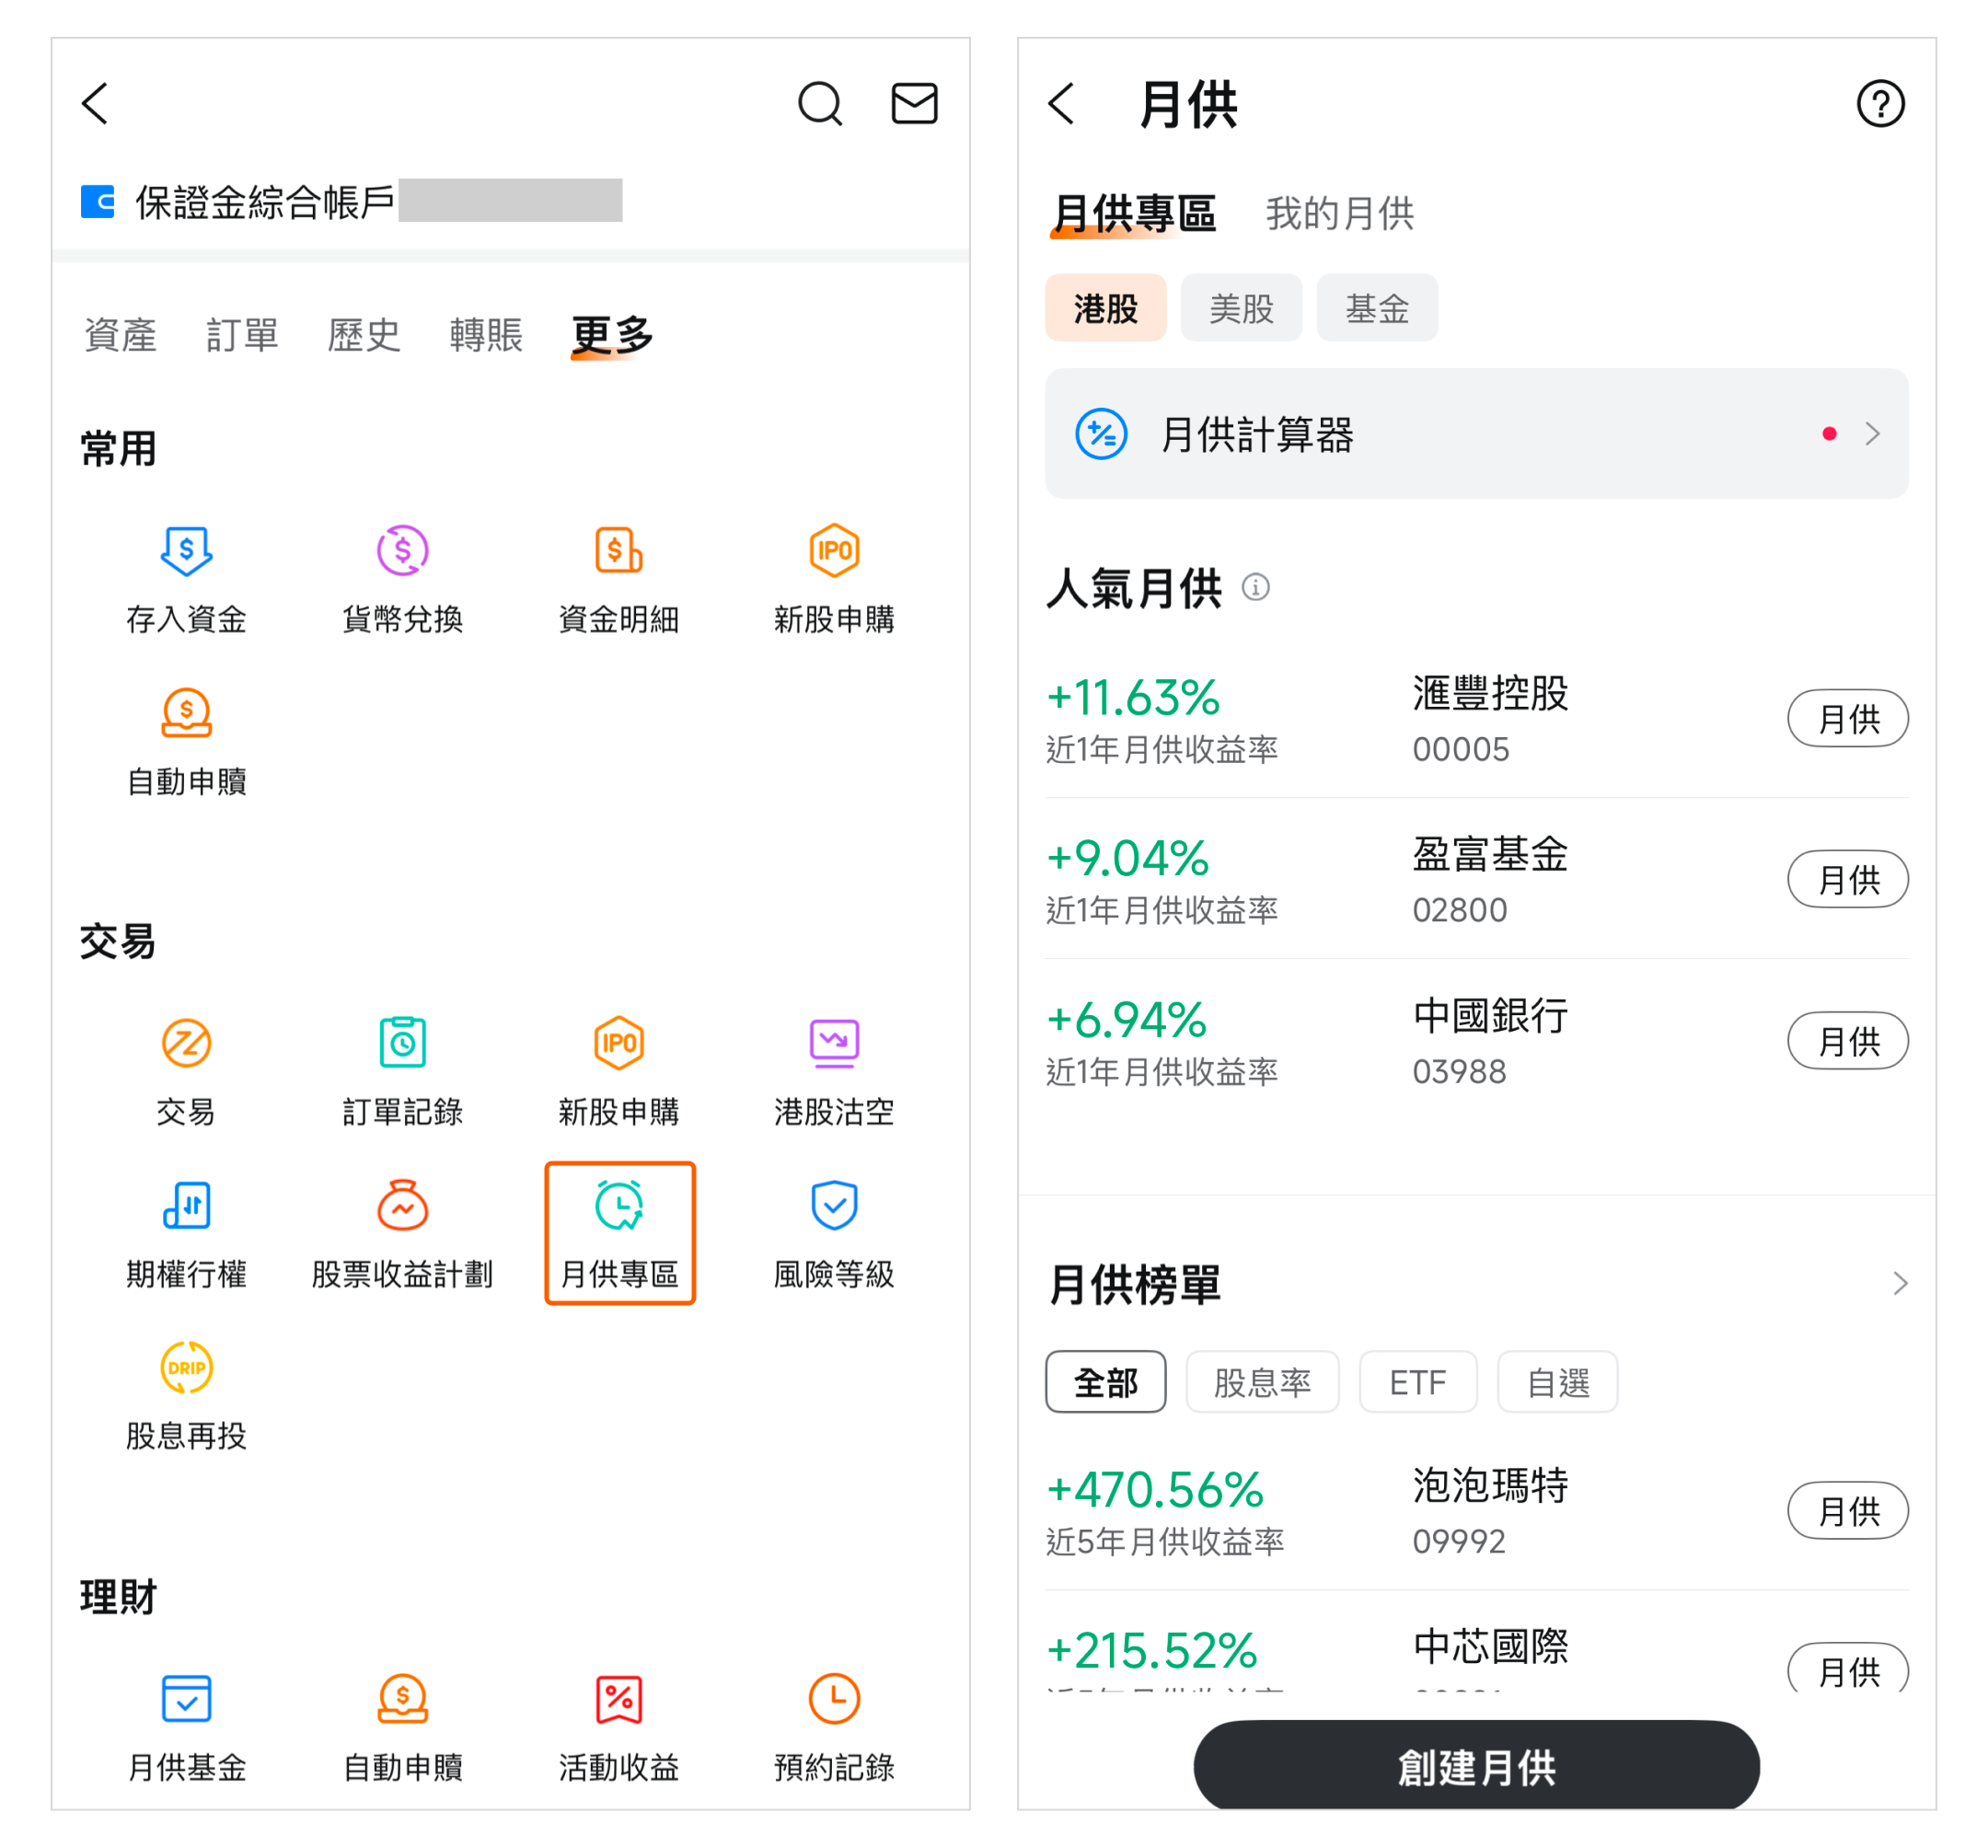Tap the 貨幣兌換 currency exchange icon

coord(402,551)
